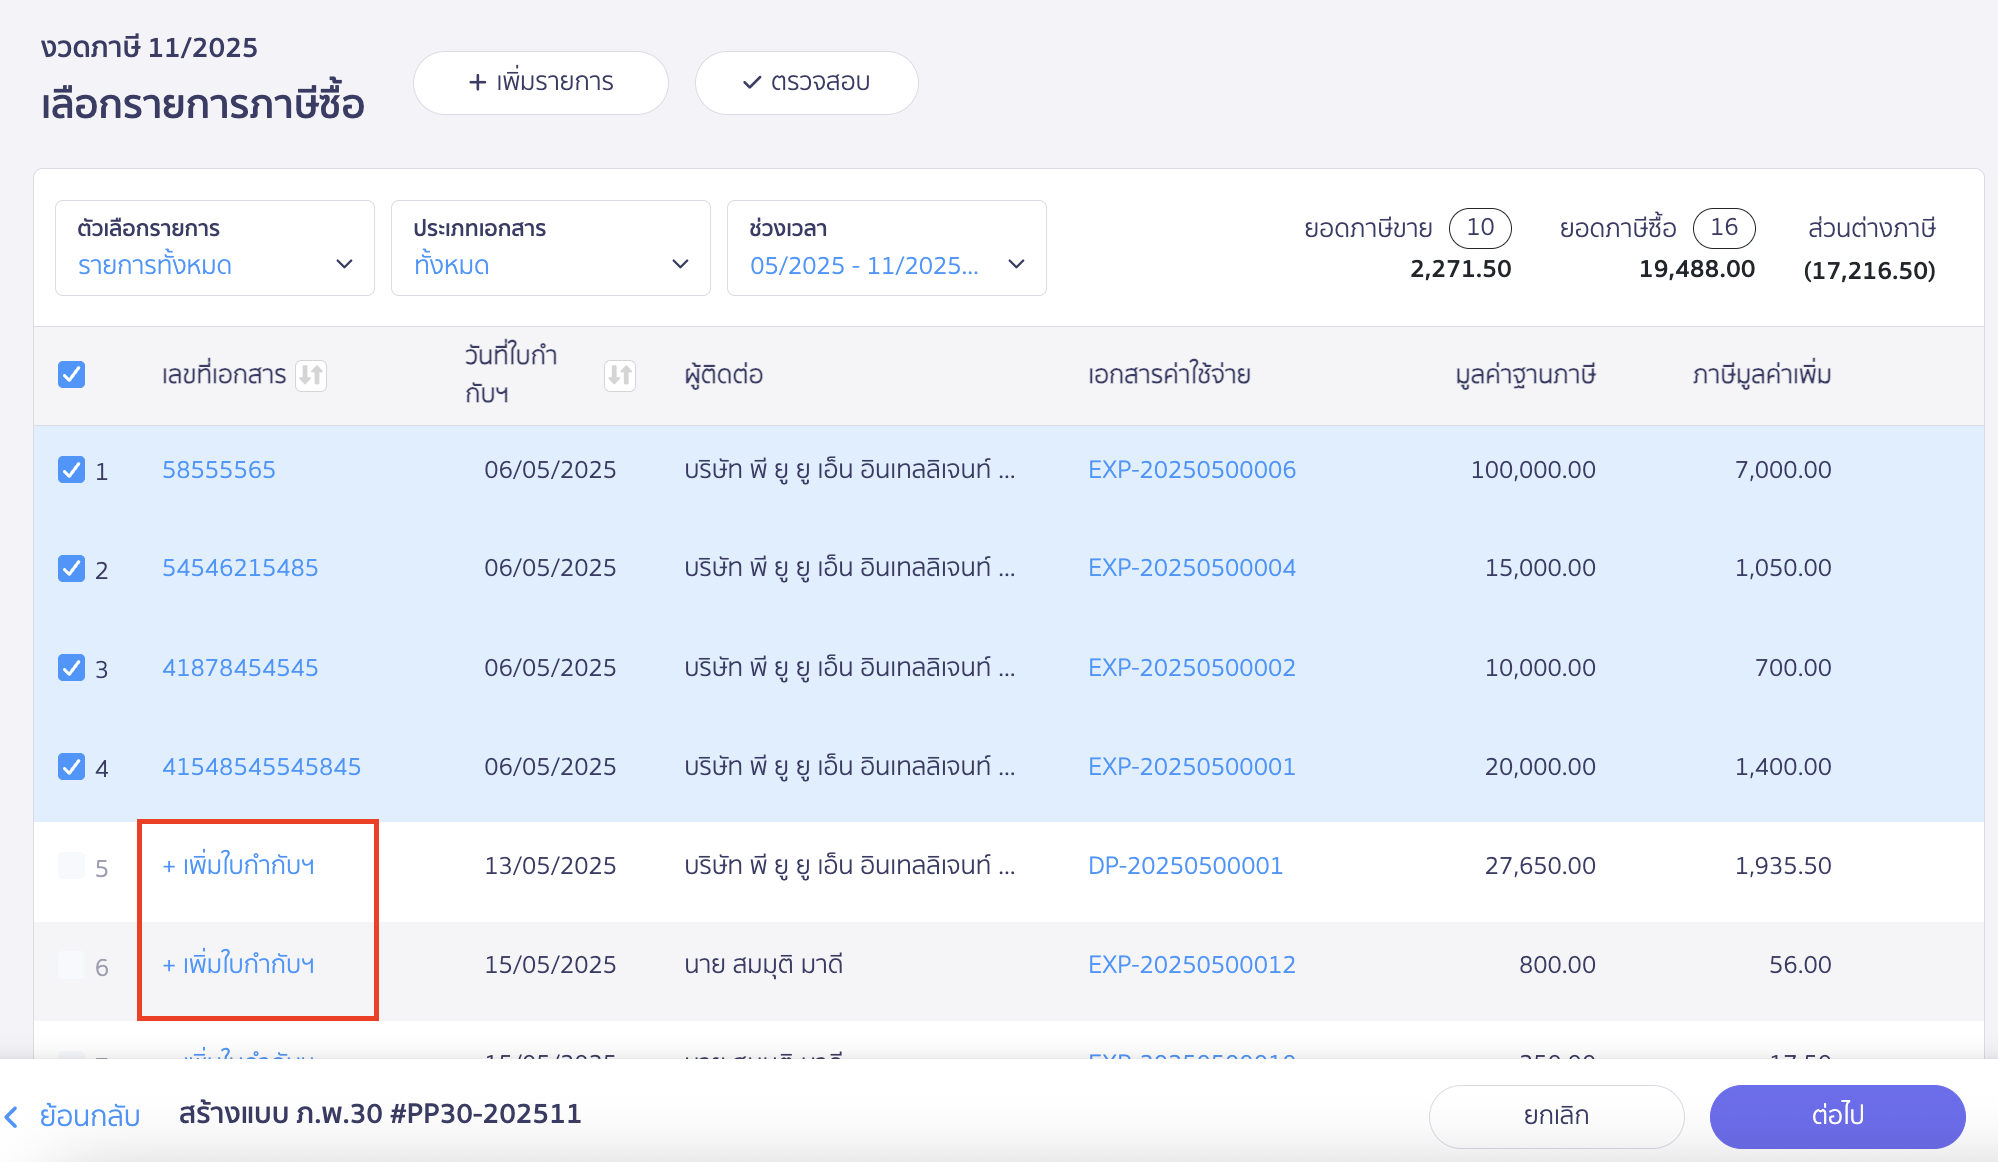1998x1162 pixels.
Task: Open DP-20250500001 document link
Action: pyautogui.click(x=1185, y=866)
